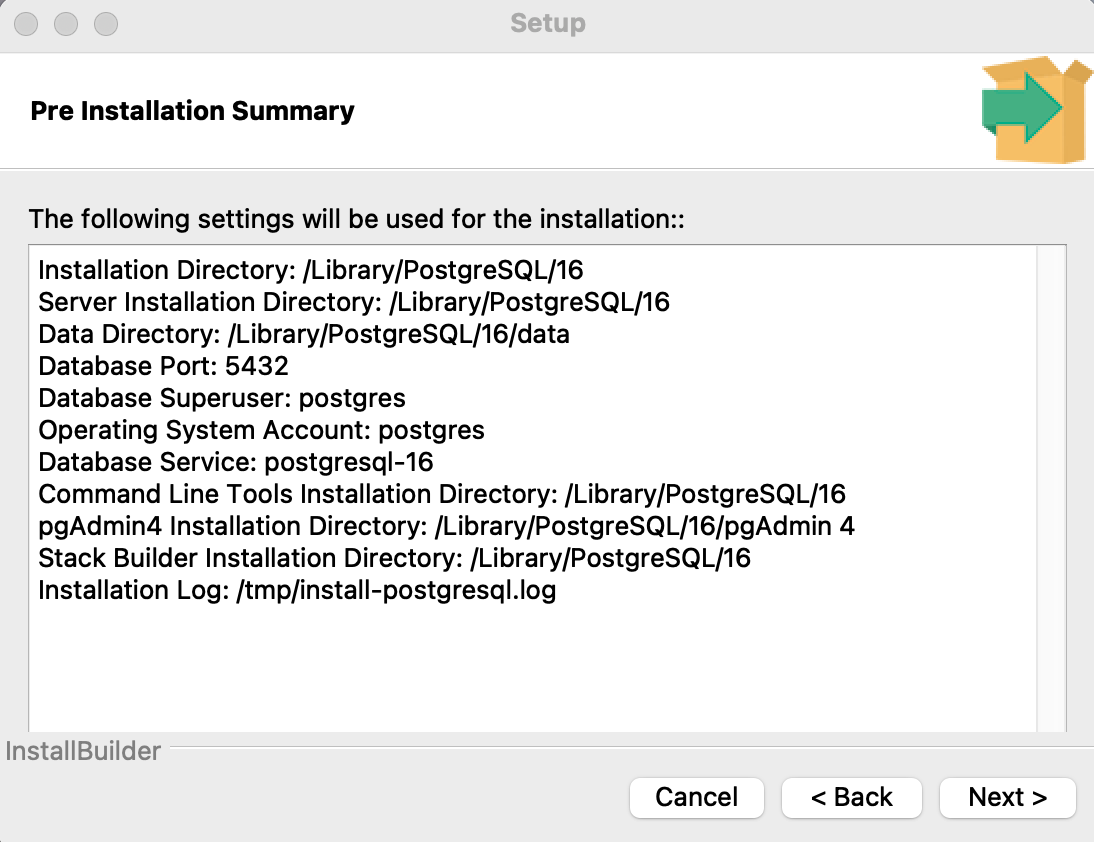The height and width of the screenshot is (842, 1094).
Task: Click the yellow minimize button
Action: point(65,22)
